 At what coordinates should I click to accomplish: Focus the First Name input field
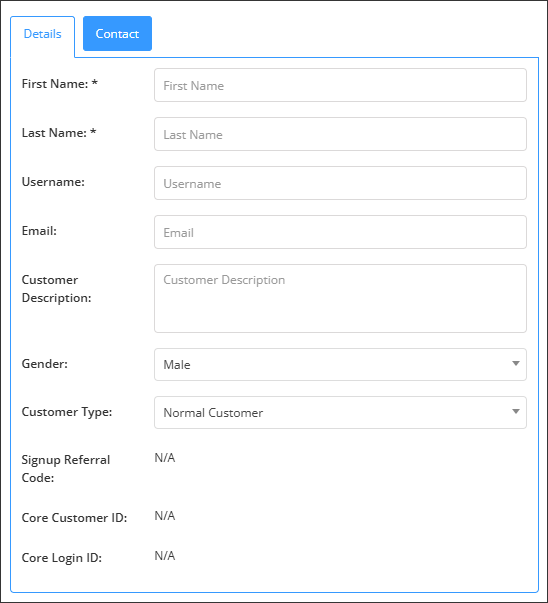pos(340,85)
